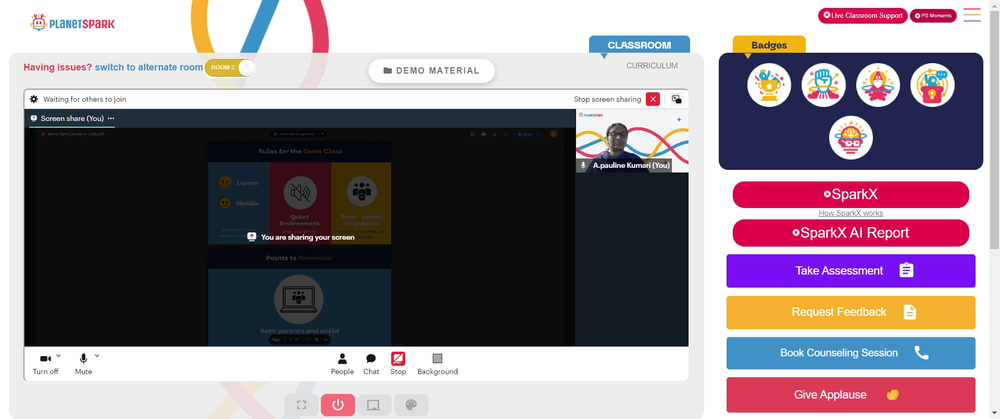
Task: Click the speaker podium badge icon
Action: pos(932,85)
